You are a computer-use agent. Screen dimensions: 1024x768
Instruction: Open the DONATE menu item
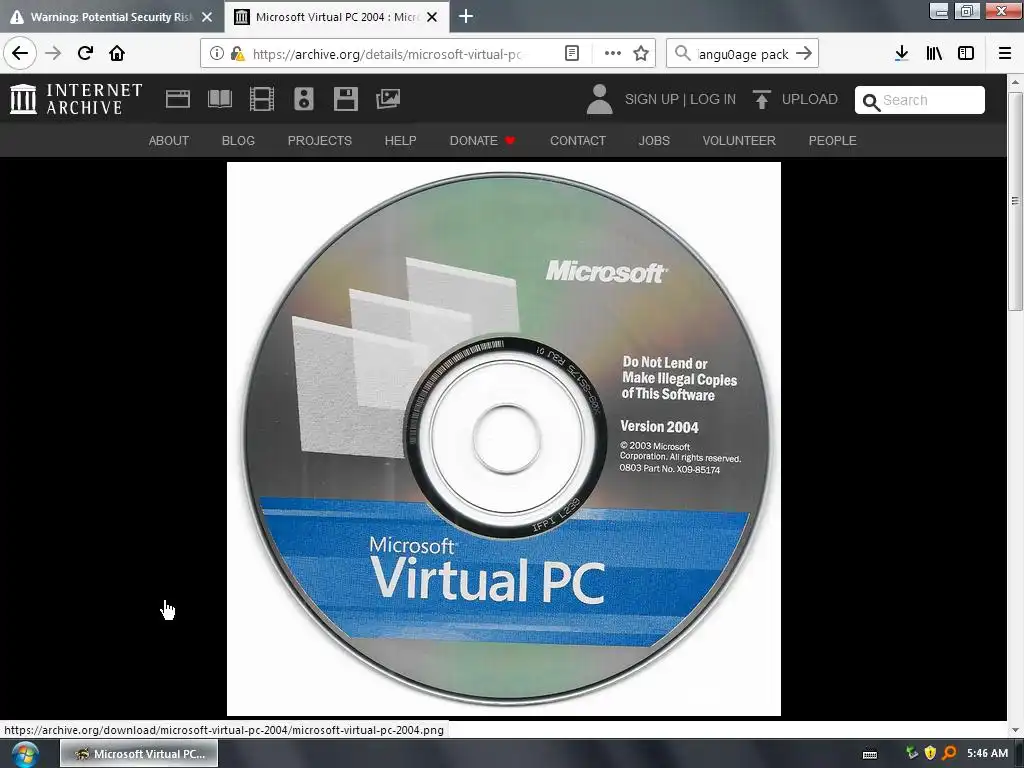[x=482, y=140]
